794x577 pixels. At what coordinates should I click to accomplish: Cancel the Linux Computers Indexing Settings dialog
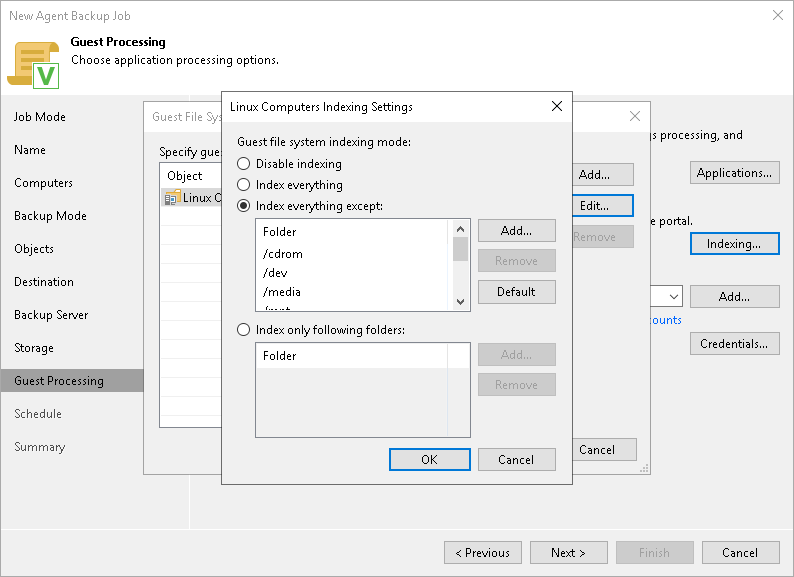pos(517,459)
